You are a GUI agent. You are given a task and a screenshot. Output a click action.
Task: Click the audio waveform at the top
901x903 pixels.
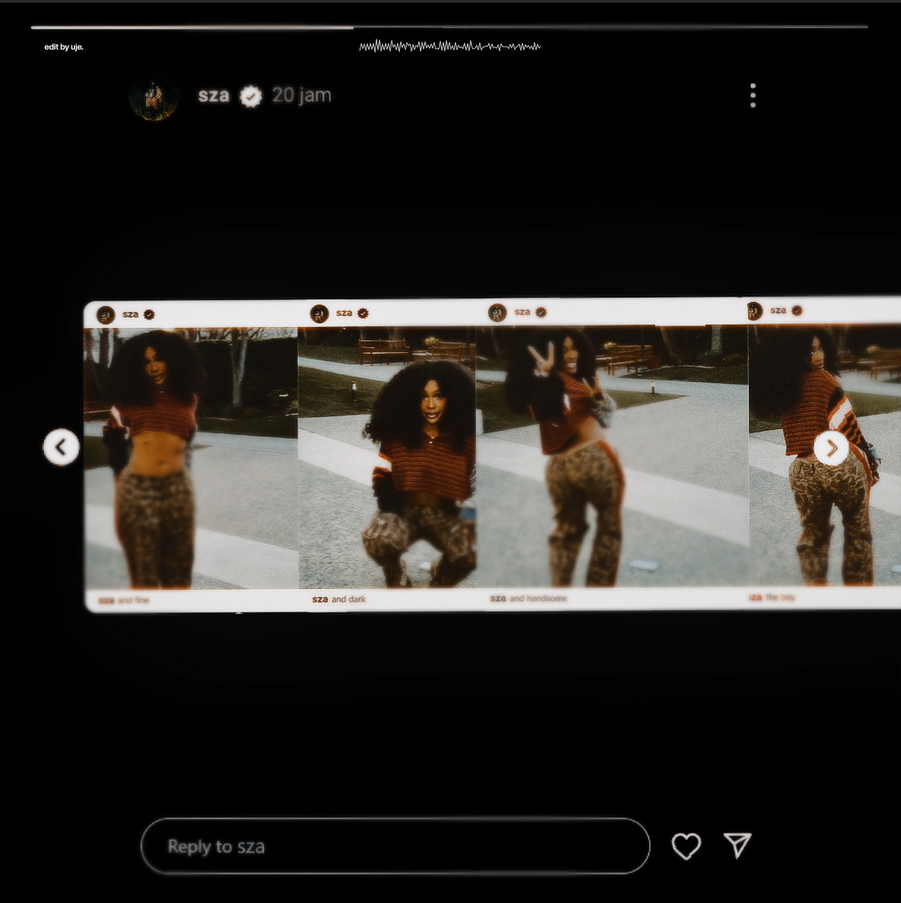tap(450, 46)
